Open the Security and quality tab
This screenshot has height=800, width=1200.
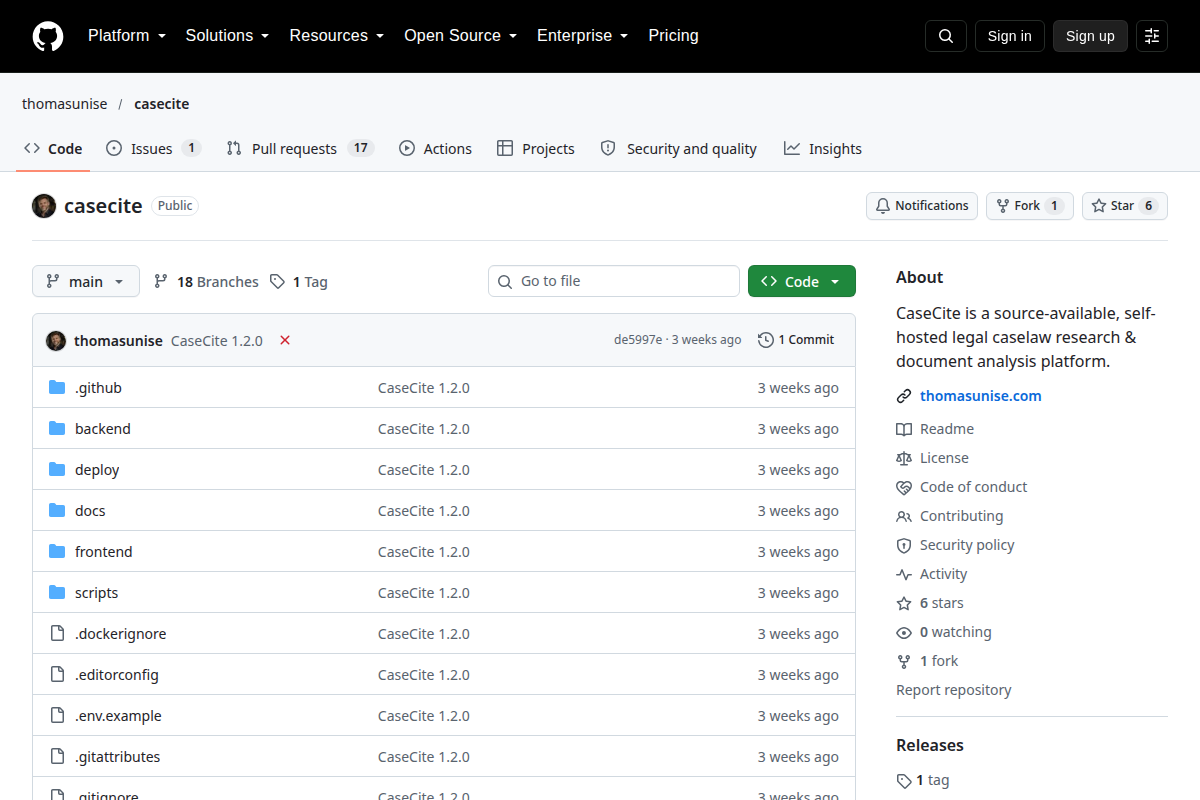click(x=678, y=149)
